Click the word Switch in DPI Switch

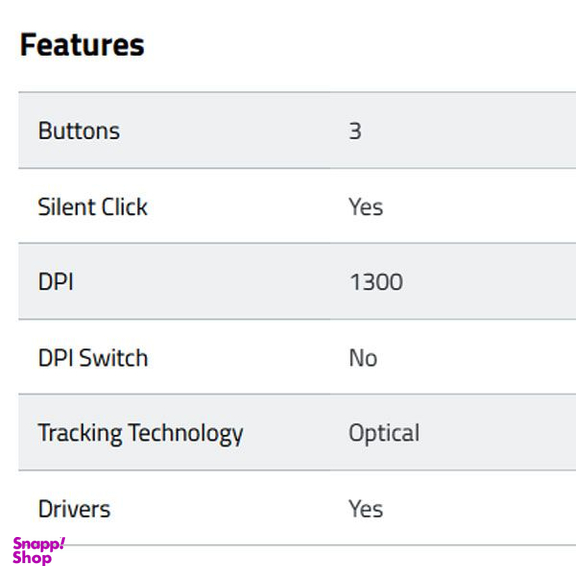(x=113, y=357)
